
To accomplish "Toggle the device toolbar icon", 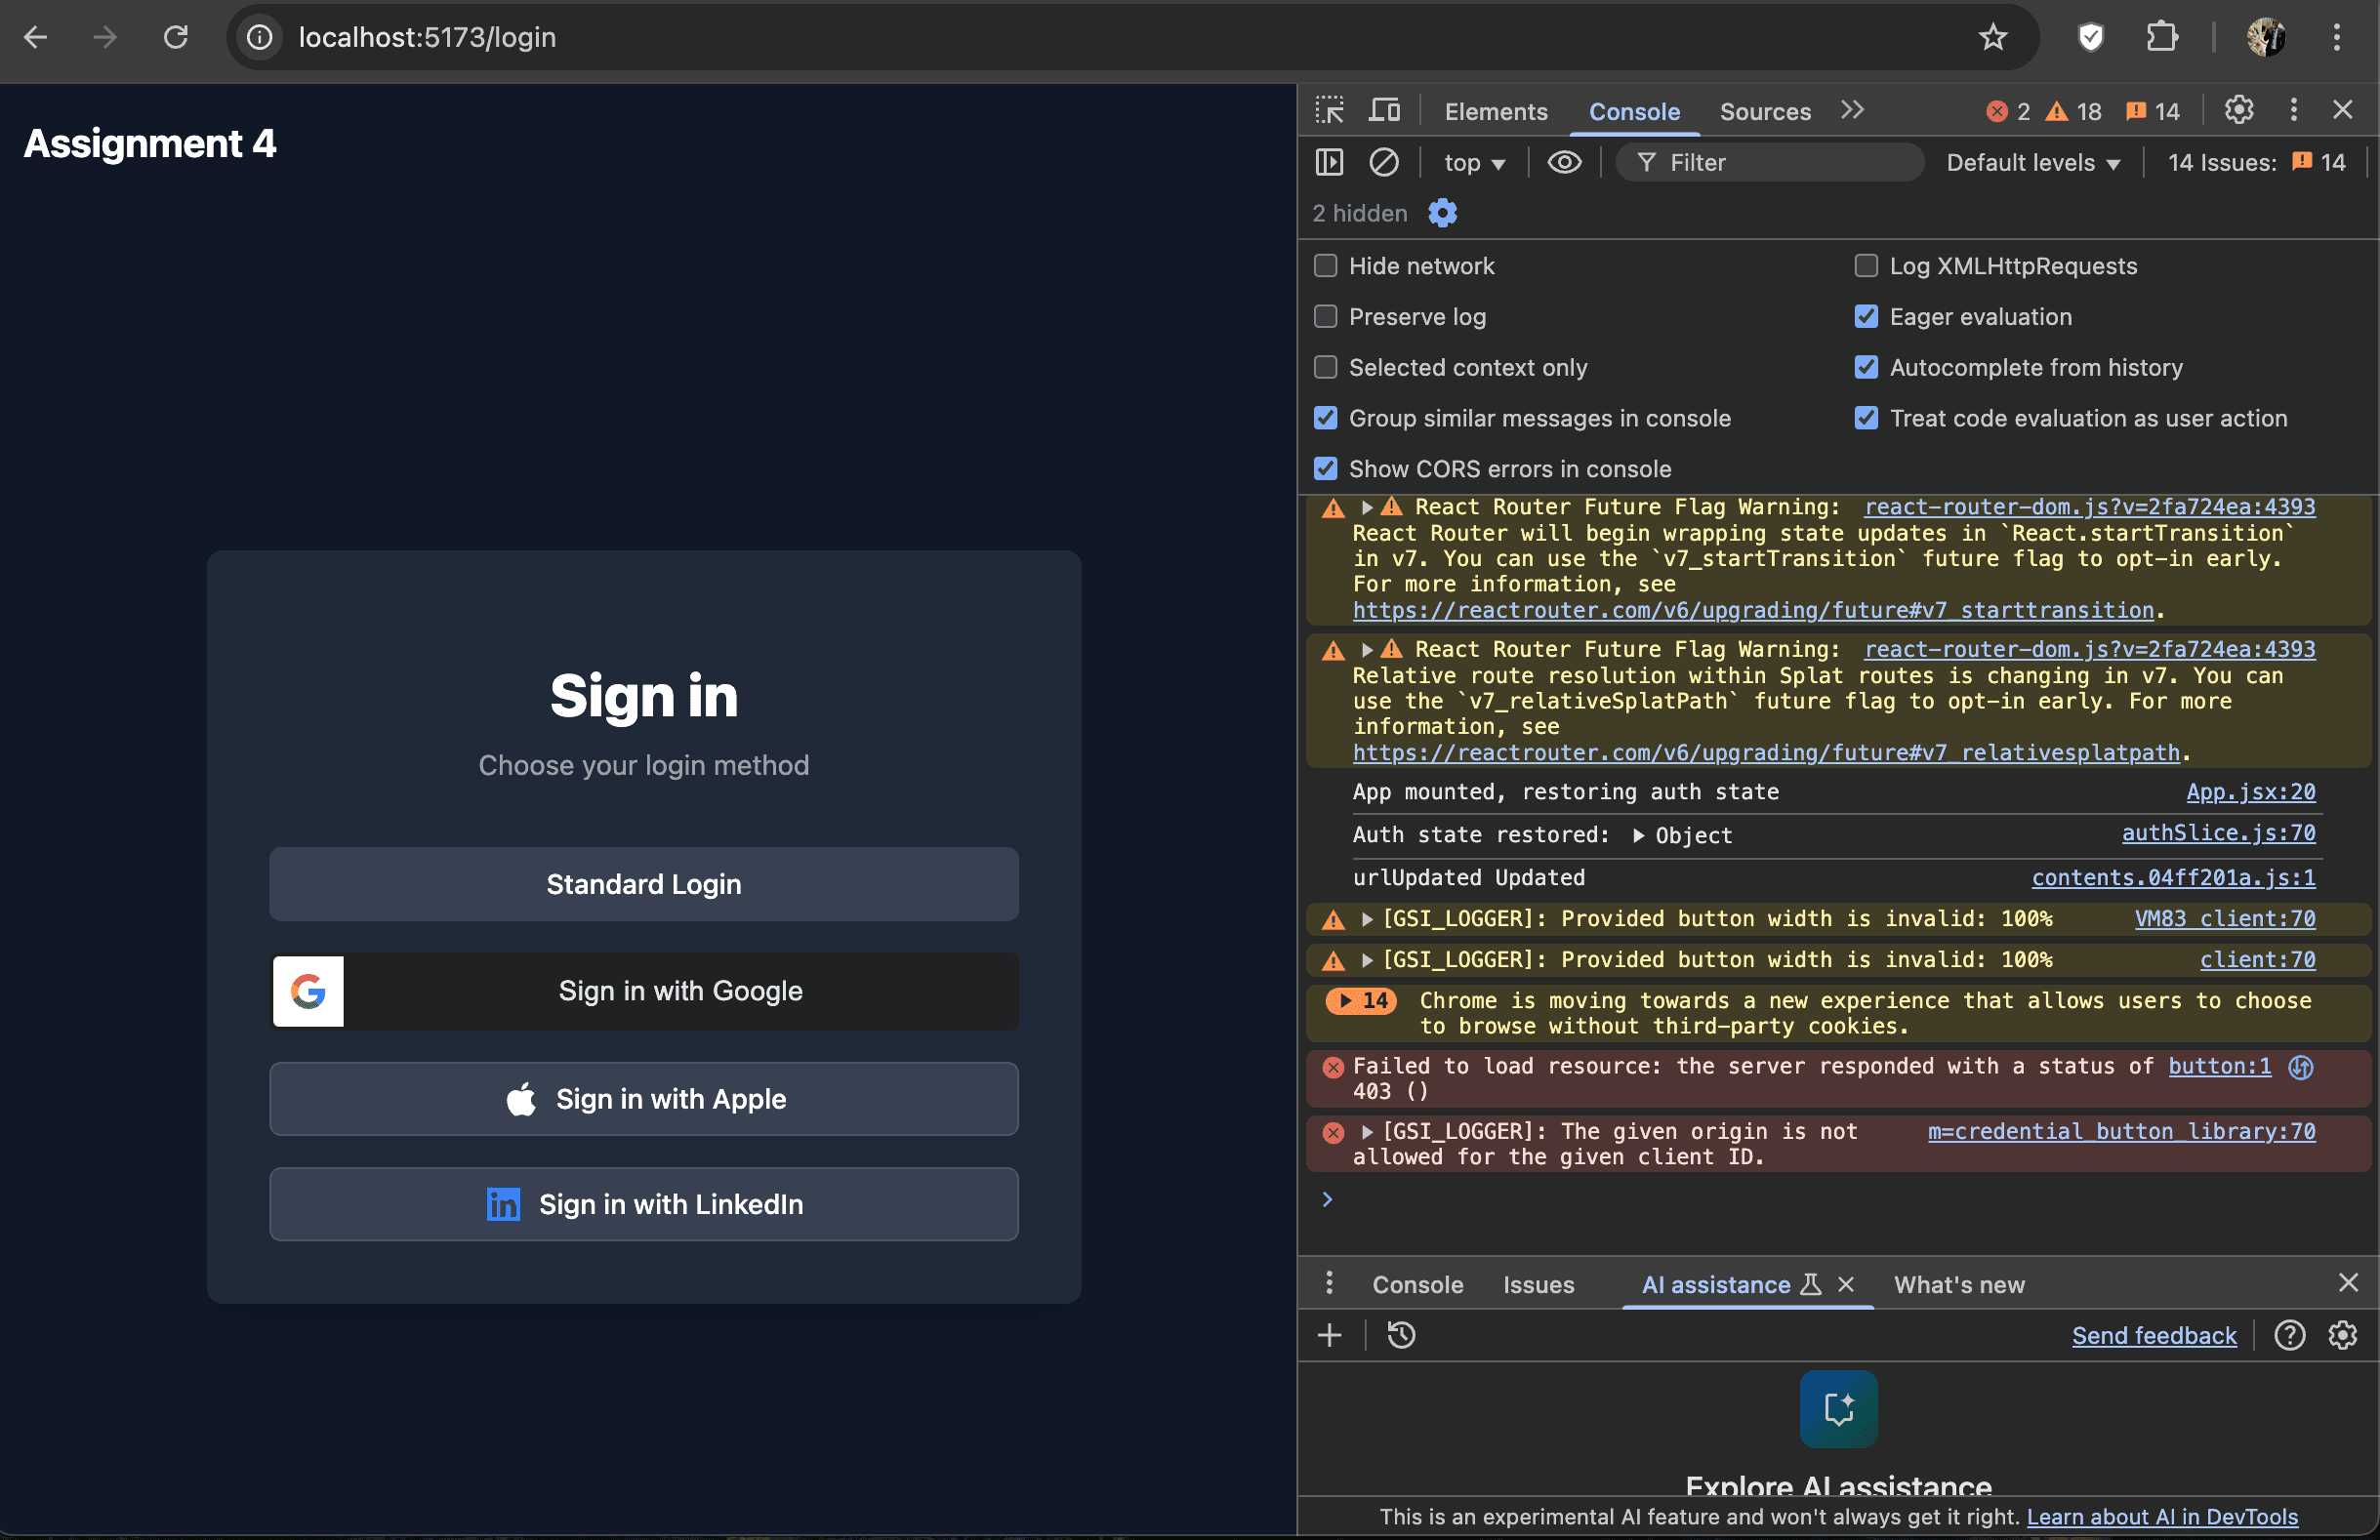I will [1384, 110].
